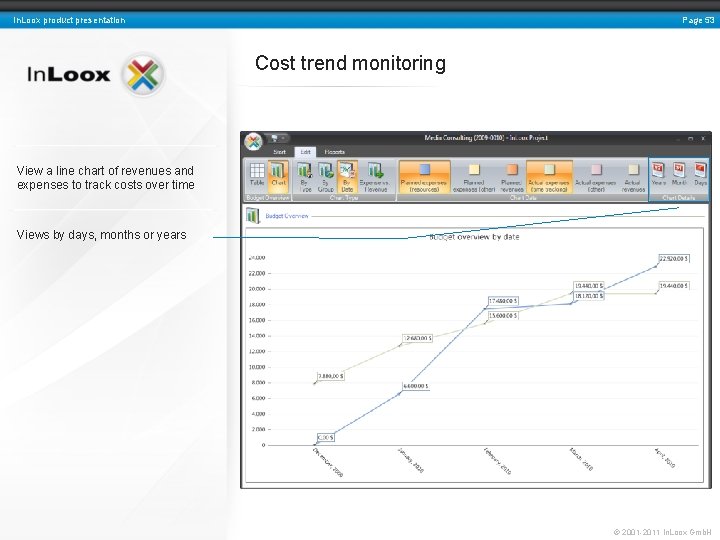Image resolution: width=720 pixels, height=540 pixels.
Task: Click the 15.600,00 $ data label
Action: 503,315
